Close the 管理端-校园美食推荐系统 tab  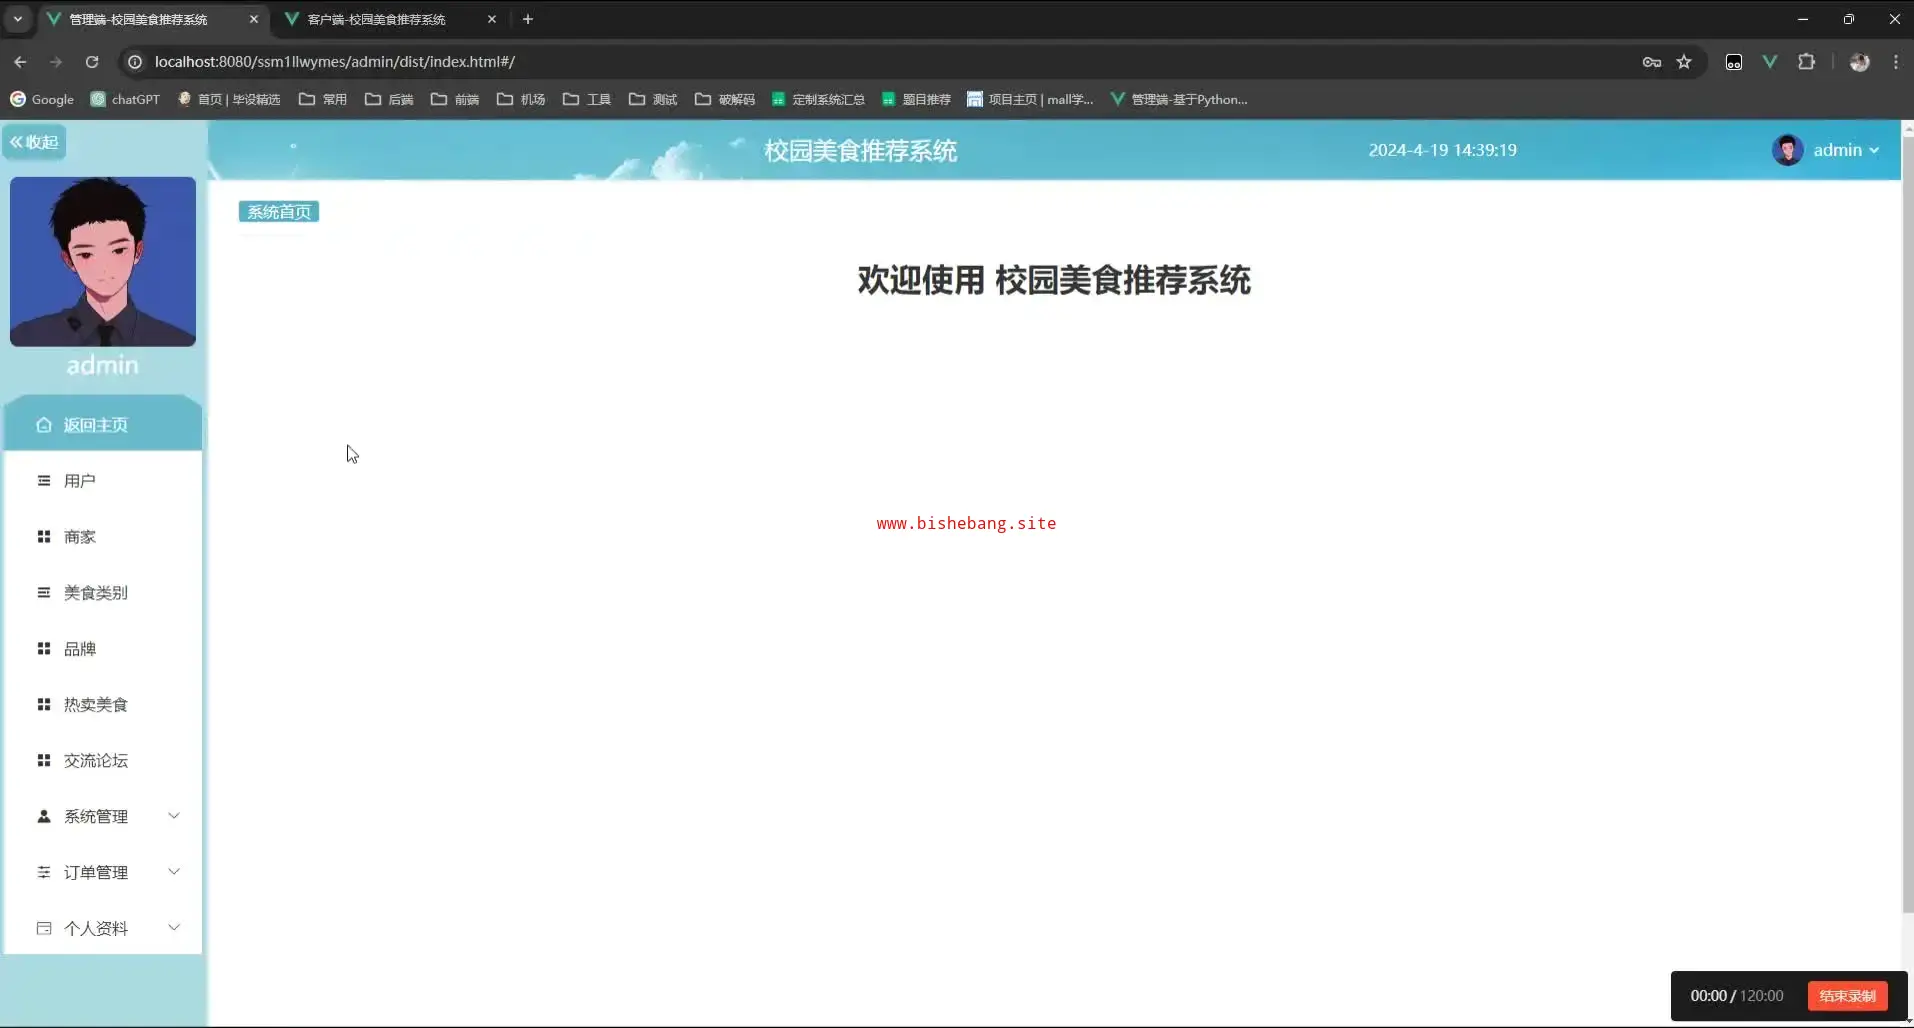[x=254, y=19]
